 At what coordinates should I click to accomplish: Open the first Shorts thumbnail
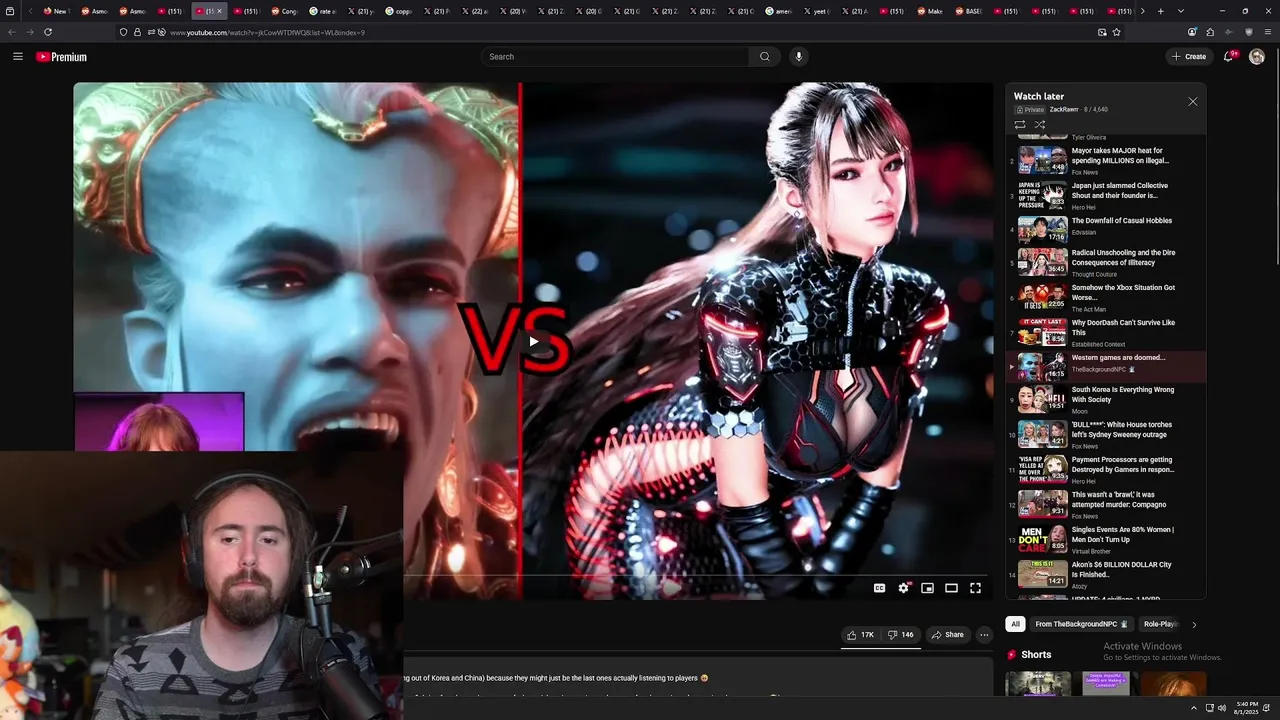[x=1038, y=684]
